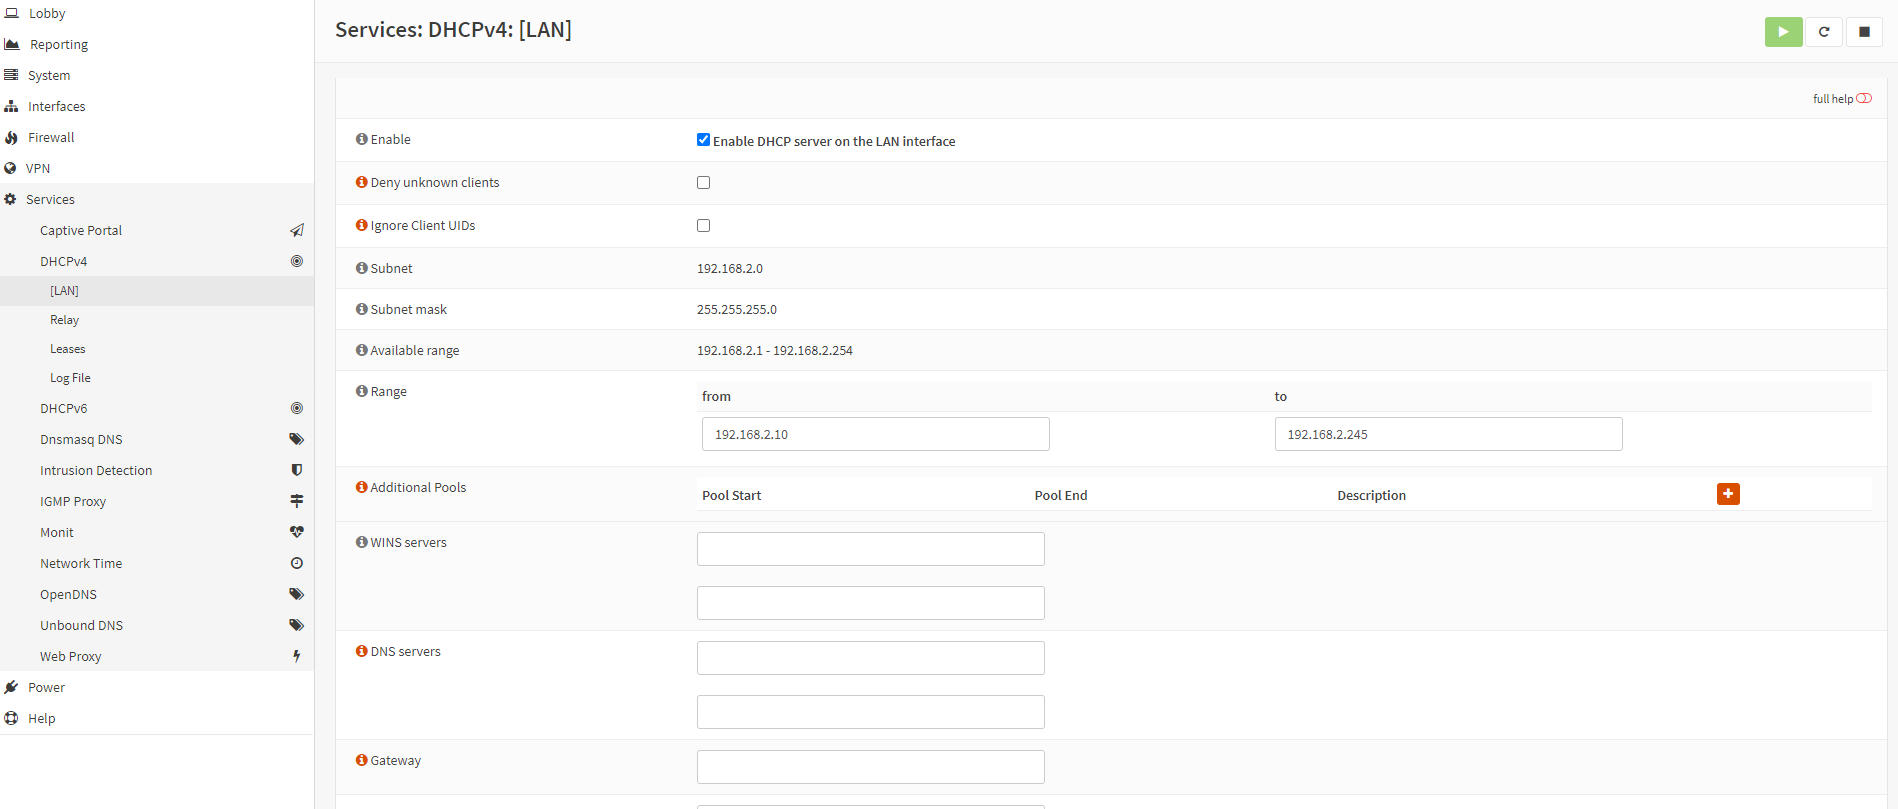Viewport: 1898px width, 809px height.
Task: Restart the DHCPv4 service
Action: click(x=1824, y=32)
